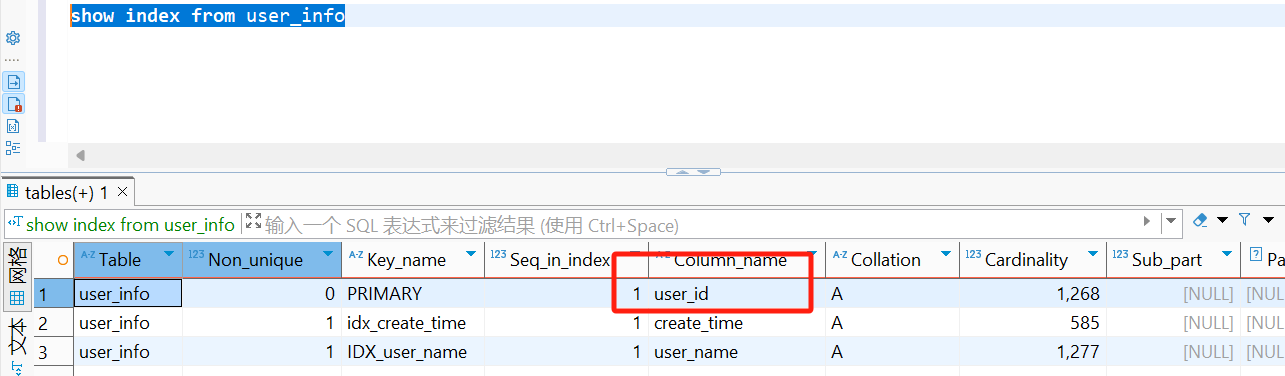Click the settings gear icon in left sidebar
This screenshot has height=376, width=1285.
click(x=13, y=38)
